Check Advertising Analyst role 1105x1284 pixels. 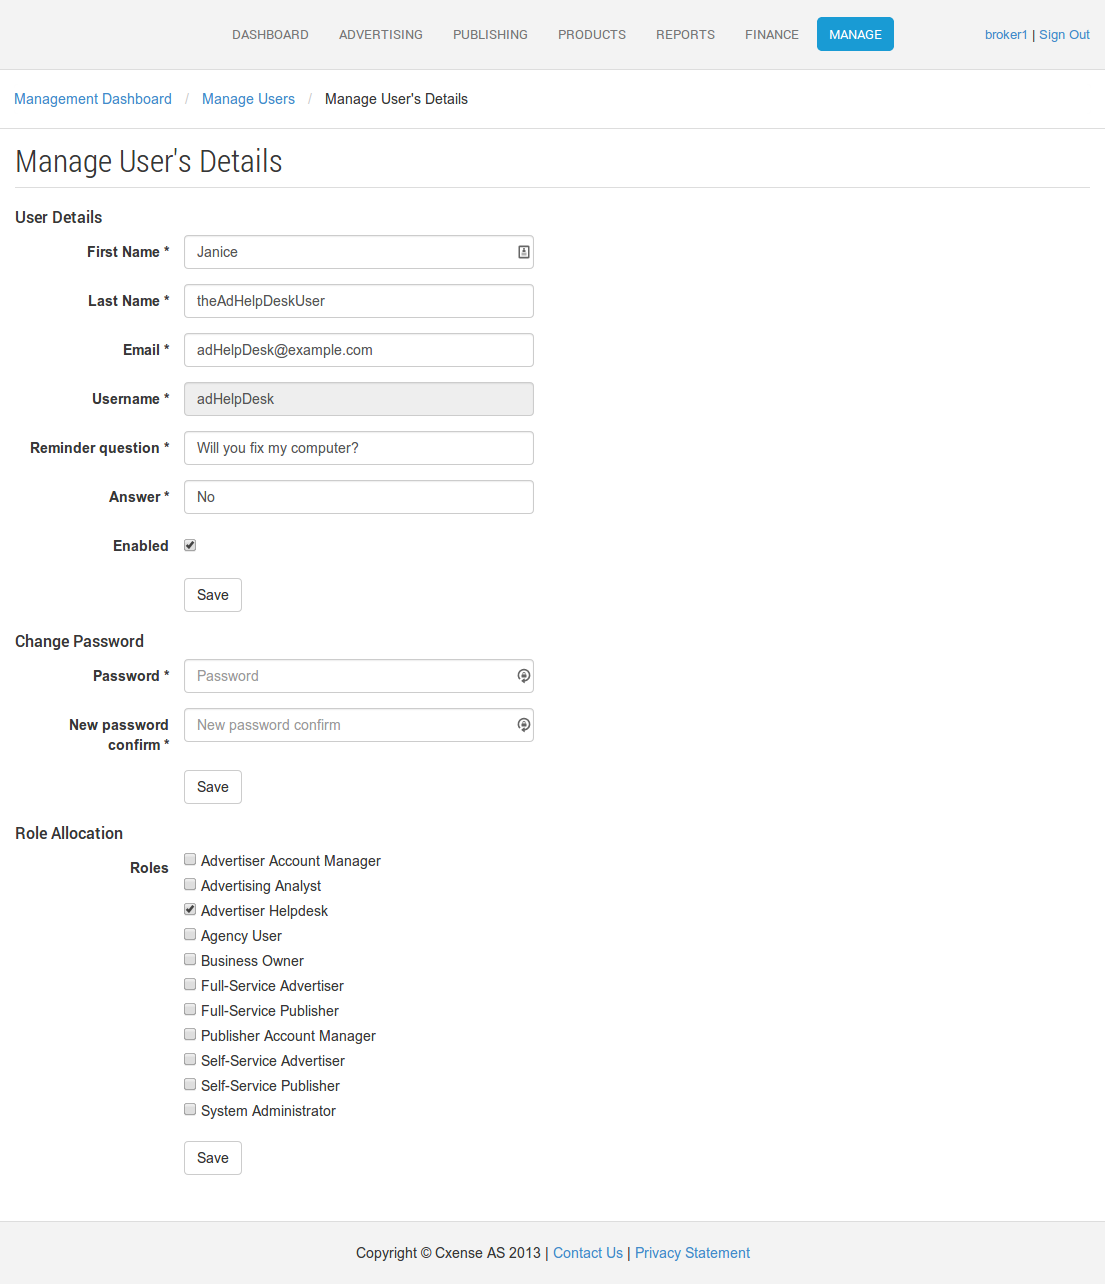190,884
